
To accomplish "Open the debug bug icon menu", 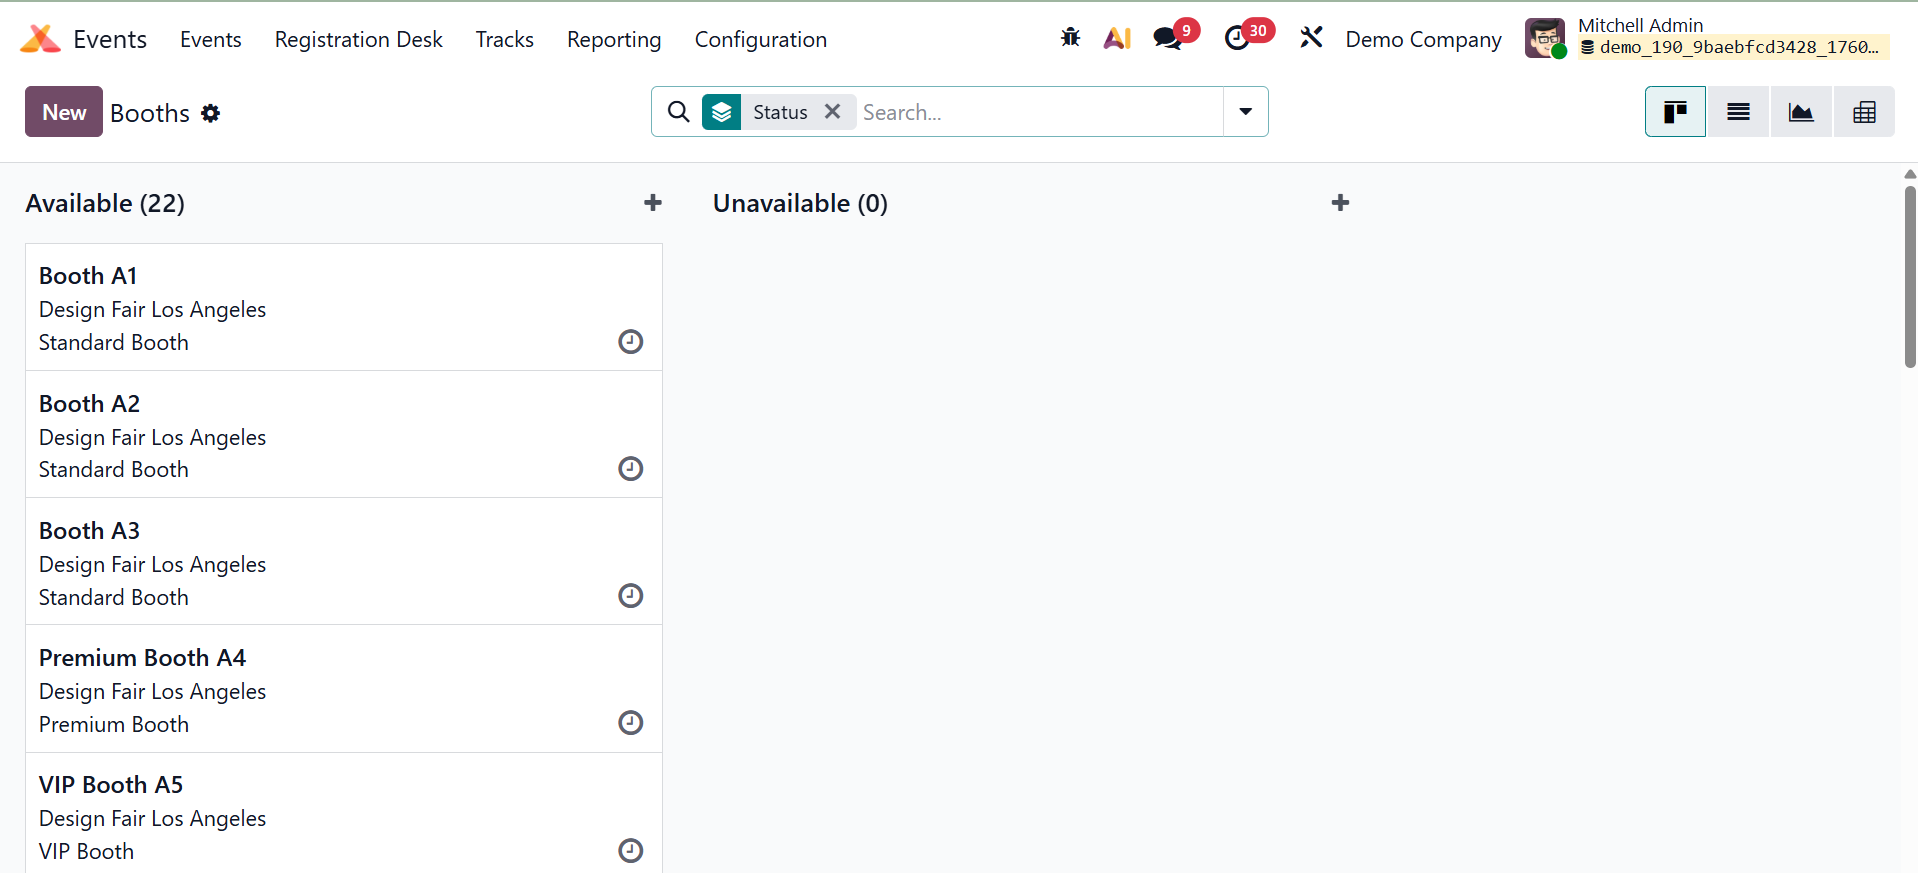I will click(x=1070, y=38).
